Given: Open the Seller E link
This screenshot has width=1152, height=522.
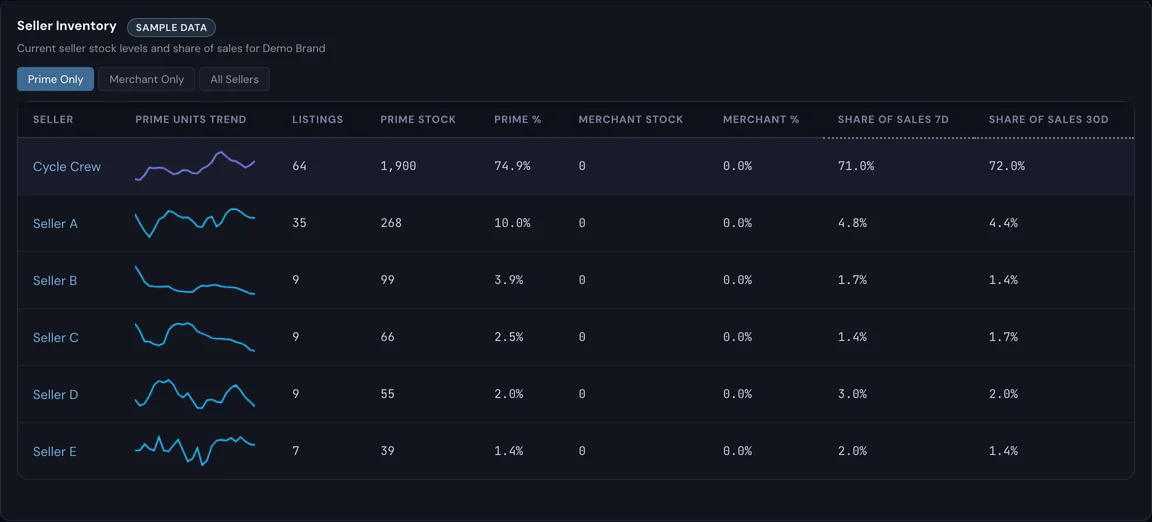Looking at the screenshot, I should [55, 451].
